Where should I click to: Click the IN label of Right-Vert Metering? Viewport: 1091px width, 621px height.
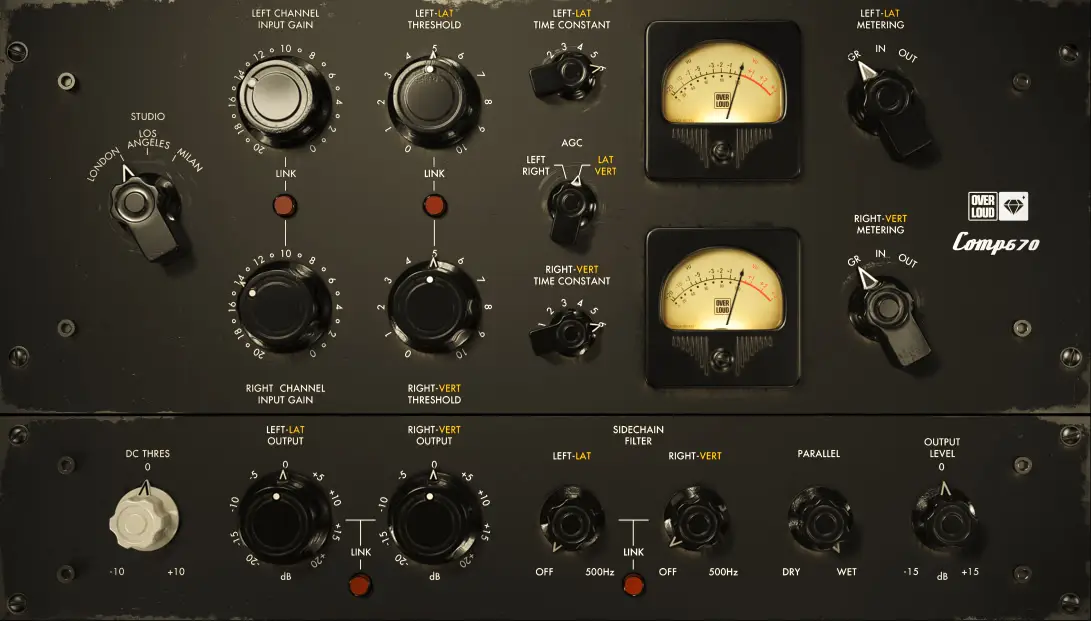(880, 254)
